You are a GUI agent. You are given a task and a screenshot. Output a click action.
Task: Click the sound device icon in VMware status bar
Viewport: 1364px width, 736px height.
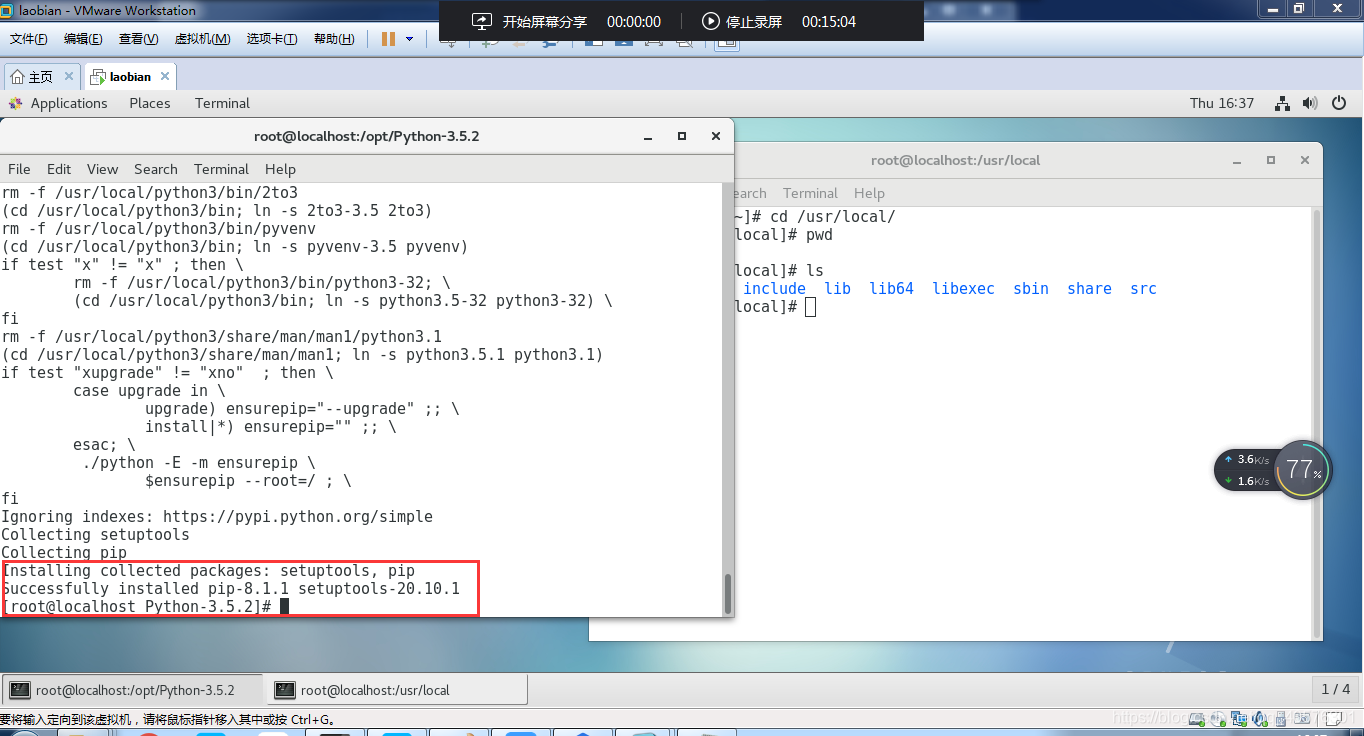click(x=1258, y=718)
